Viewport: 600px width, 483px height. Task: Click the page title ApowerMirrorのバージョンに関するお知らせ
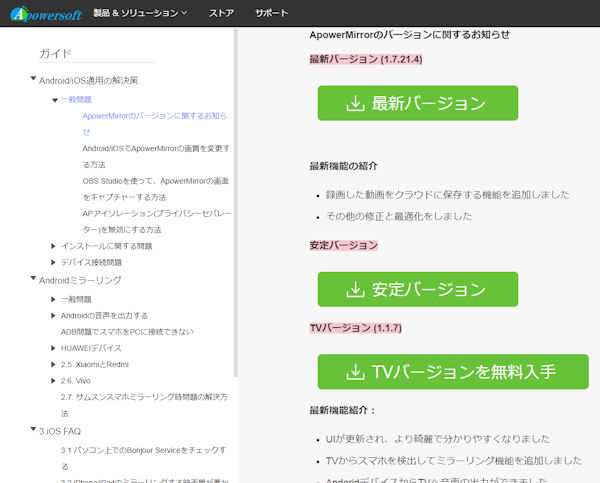point(409,35)
